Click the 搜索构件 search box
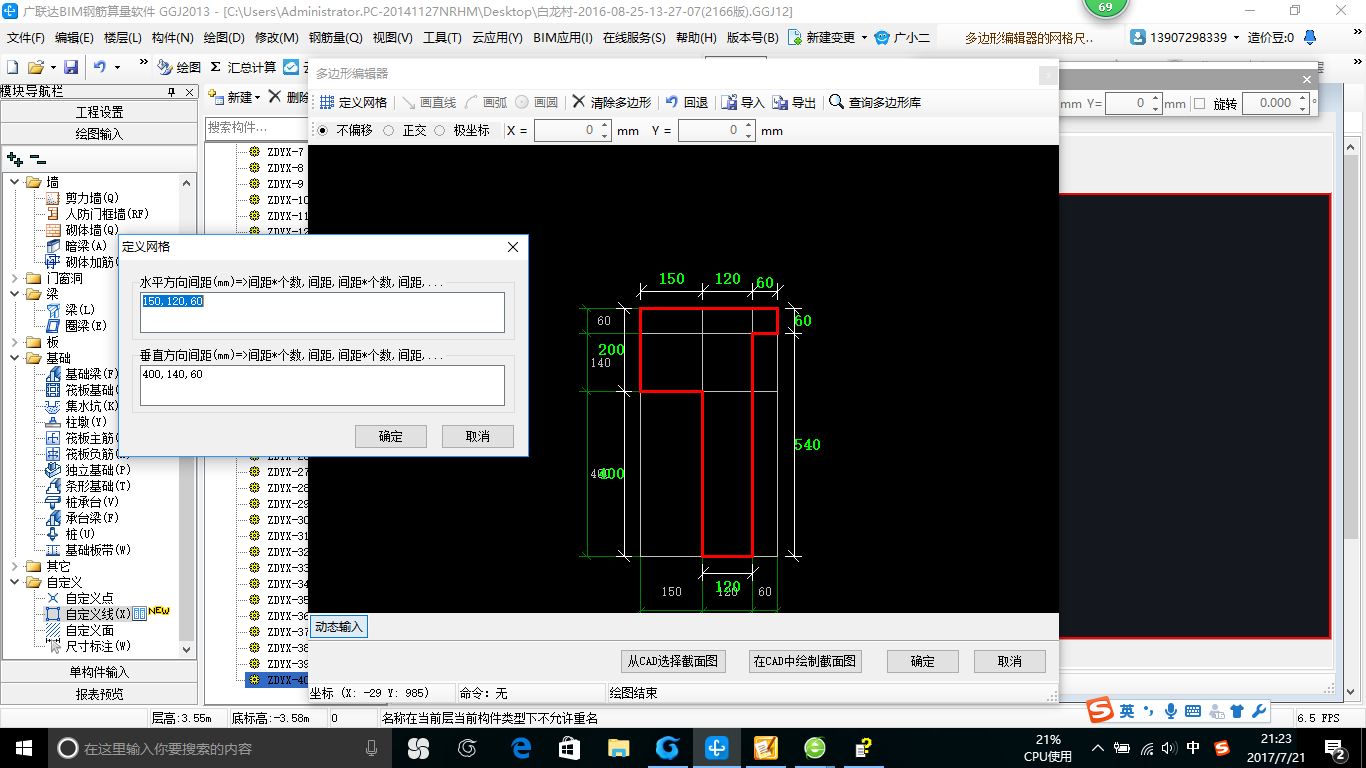1366x768 pixels. (x=255, y=128)
